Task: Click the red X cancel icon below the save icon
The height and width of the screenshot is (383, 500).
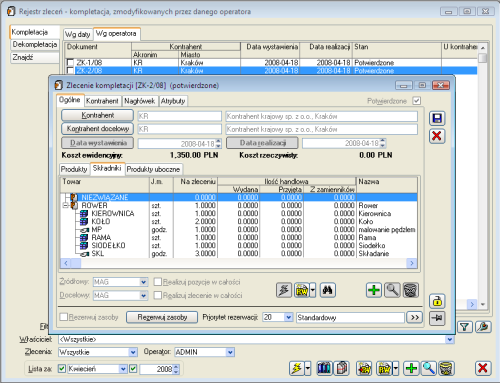Action: 437,136
